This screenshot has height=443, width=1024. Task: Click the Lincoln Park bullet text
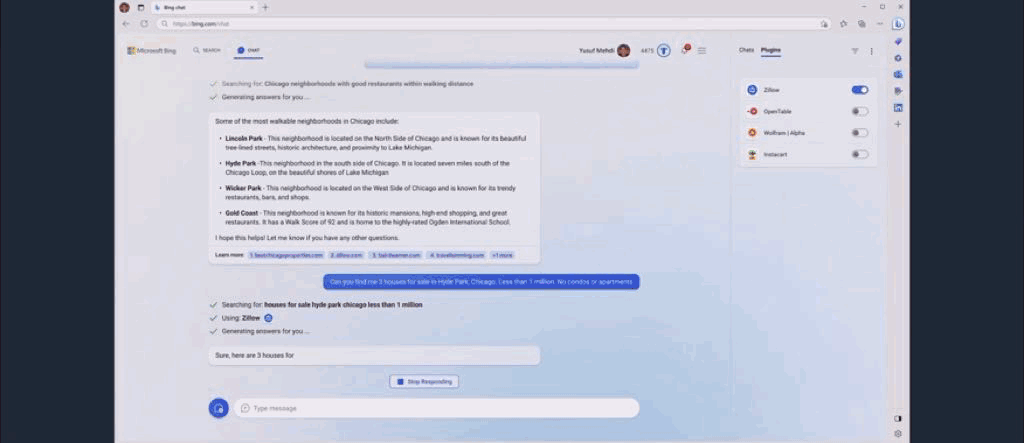[376, 143]
